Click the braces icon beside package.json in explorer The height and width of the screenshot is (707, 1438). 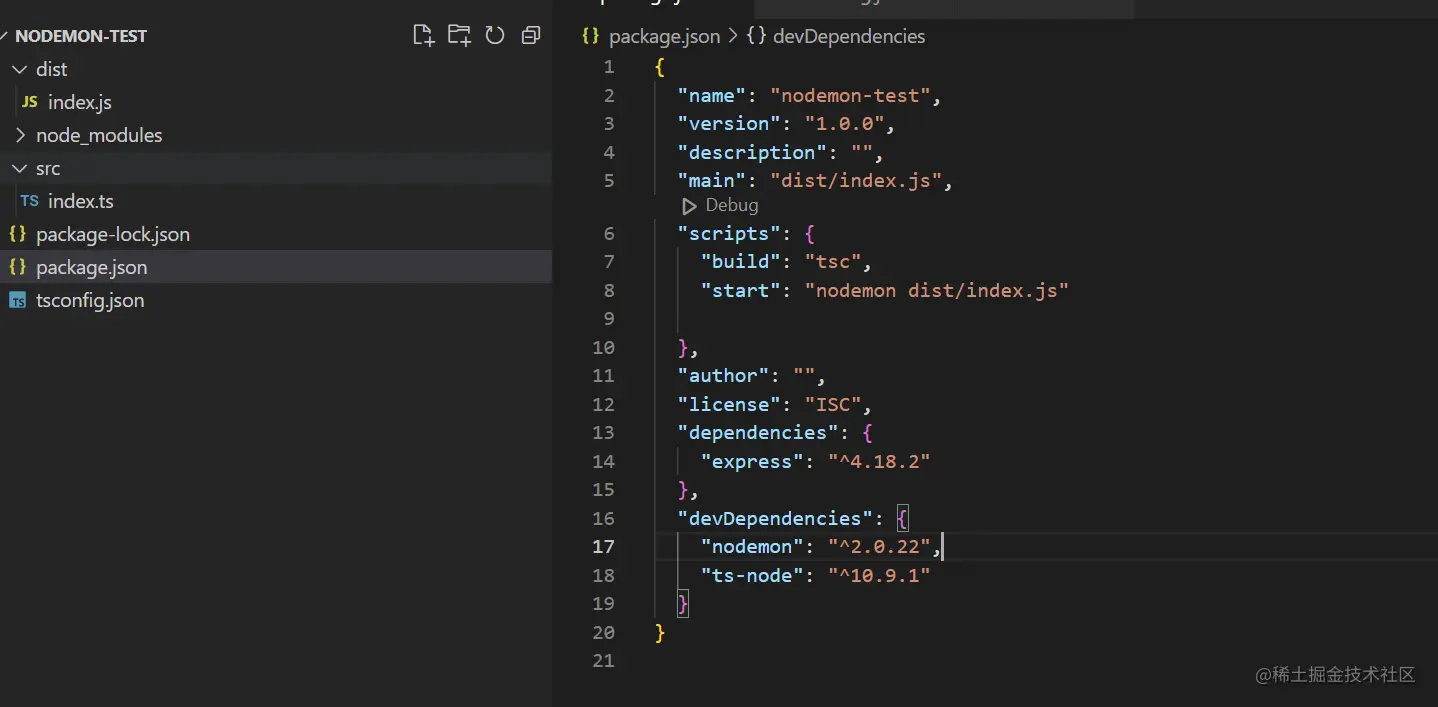pyautogui.click(x=17, y=267)
